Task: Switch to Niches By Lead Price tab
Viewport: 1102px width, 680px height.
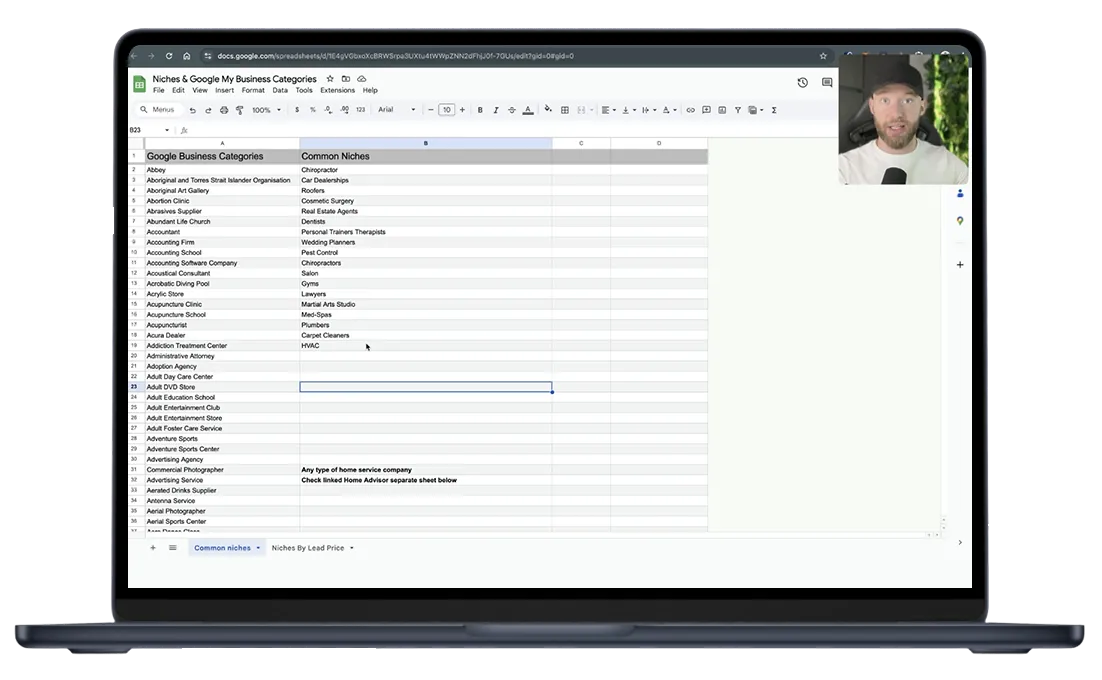Action: [308, 548]
